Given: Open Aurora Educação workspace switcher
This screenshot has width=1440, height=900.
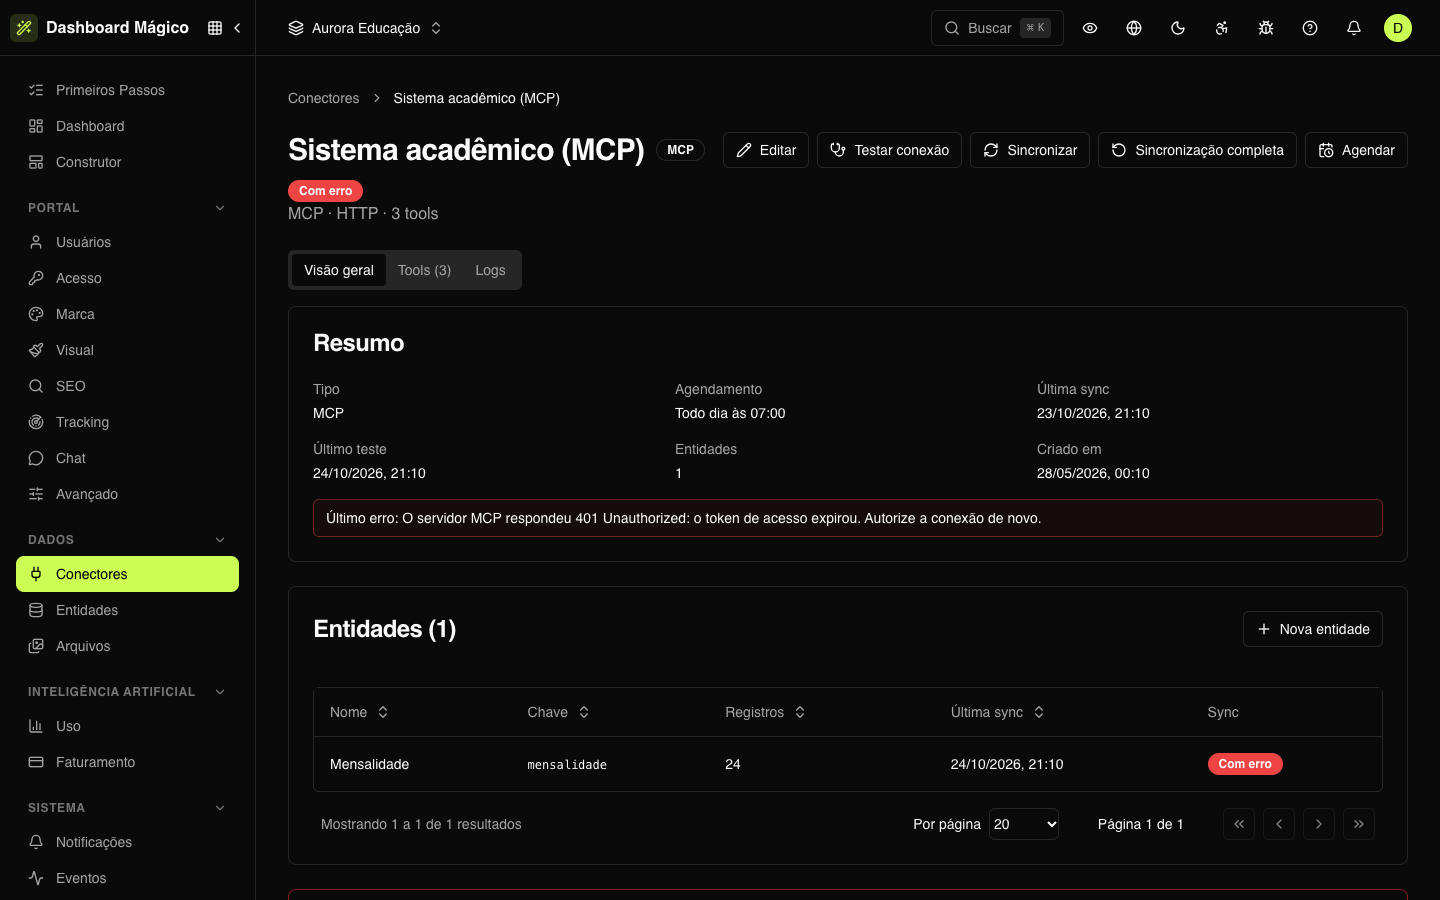Looking at the screenshot, I should tap(365, 28).
